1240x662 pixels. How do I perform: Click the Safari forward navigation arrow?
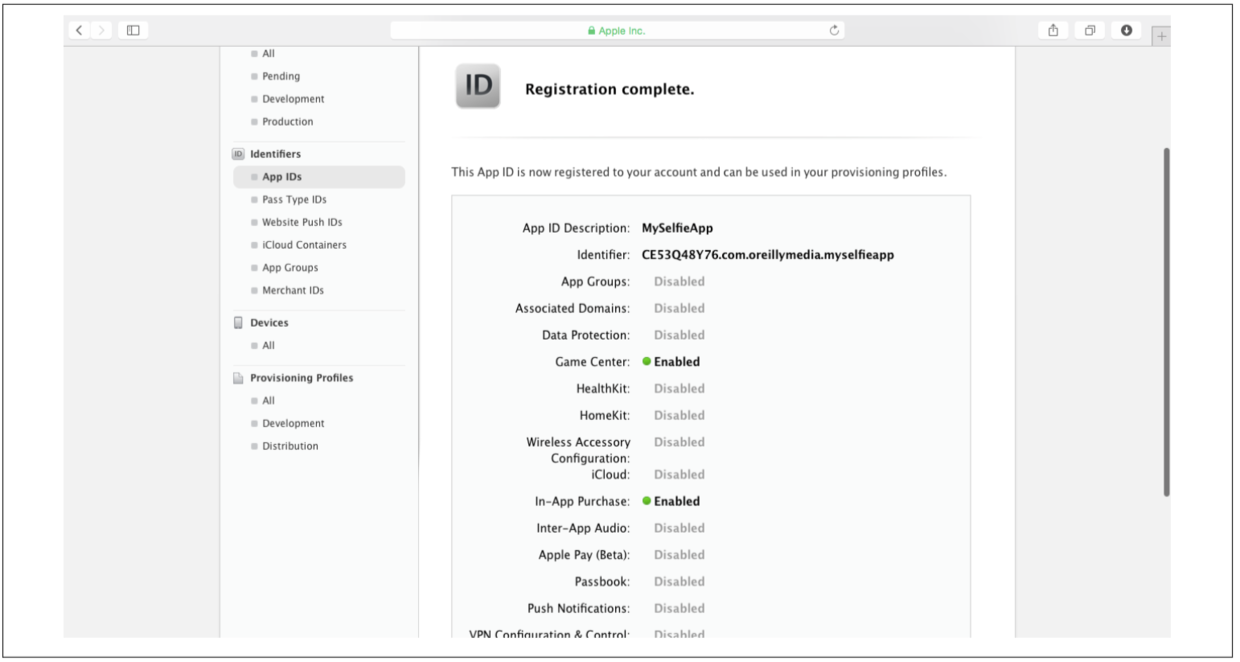(103, 30)
